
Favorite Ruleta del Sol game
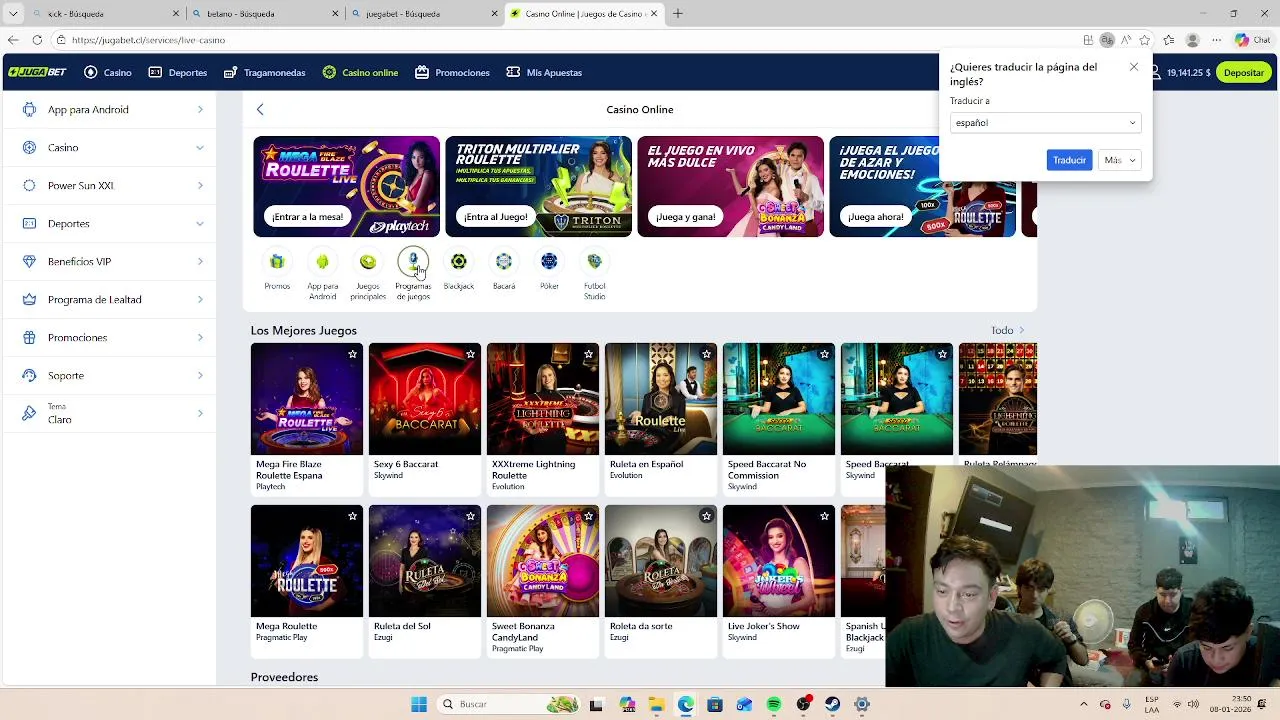(x=470, y=516)
